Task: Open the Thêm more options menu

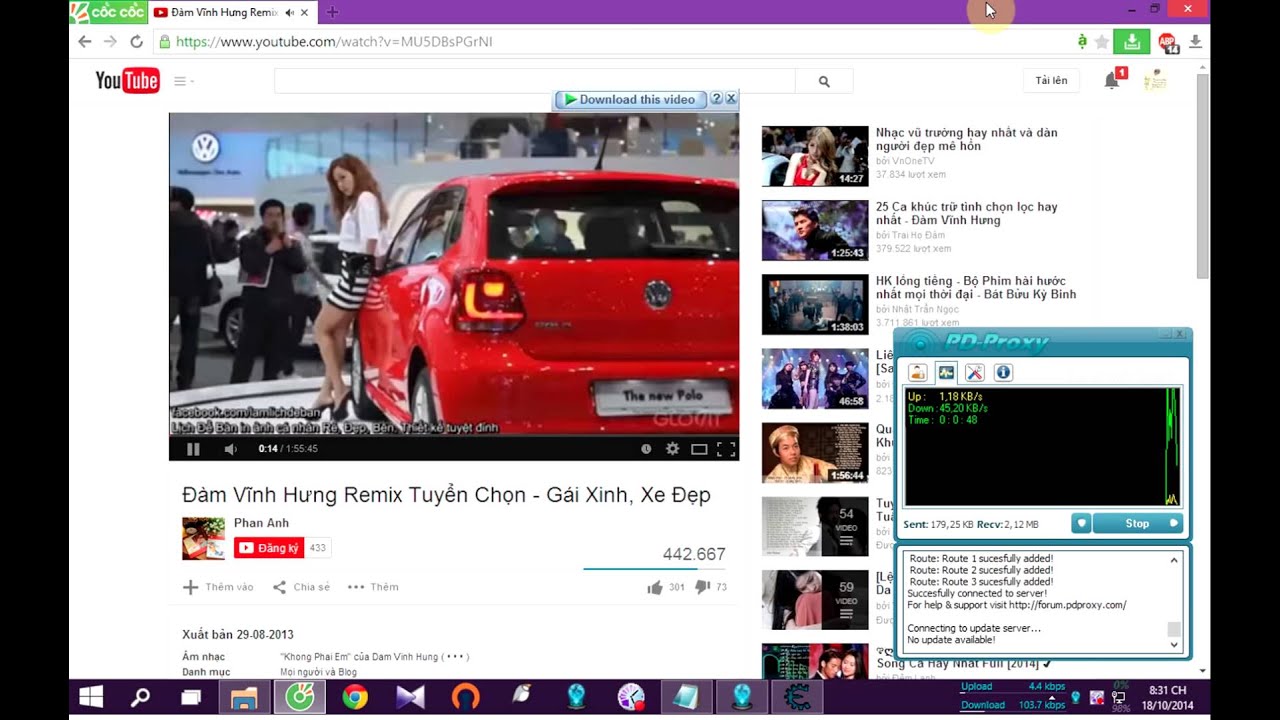Action: [373, 587]
